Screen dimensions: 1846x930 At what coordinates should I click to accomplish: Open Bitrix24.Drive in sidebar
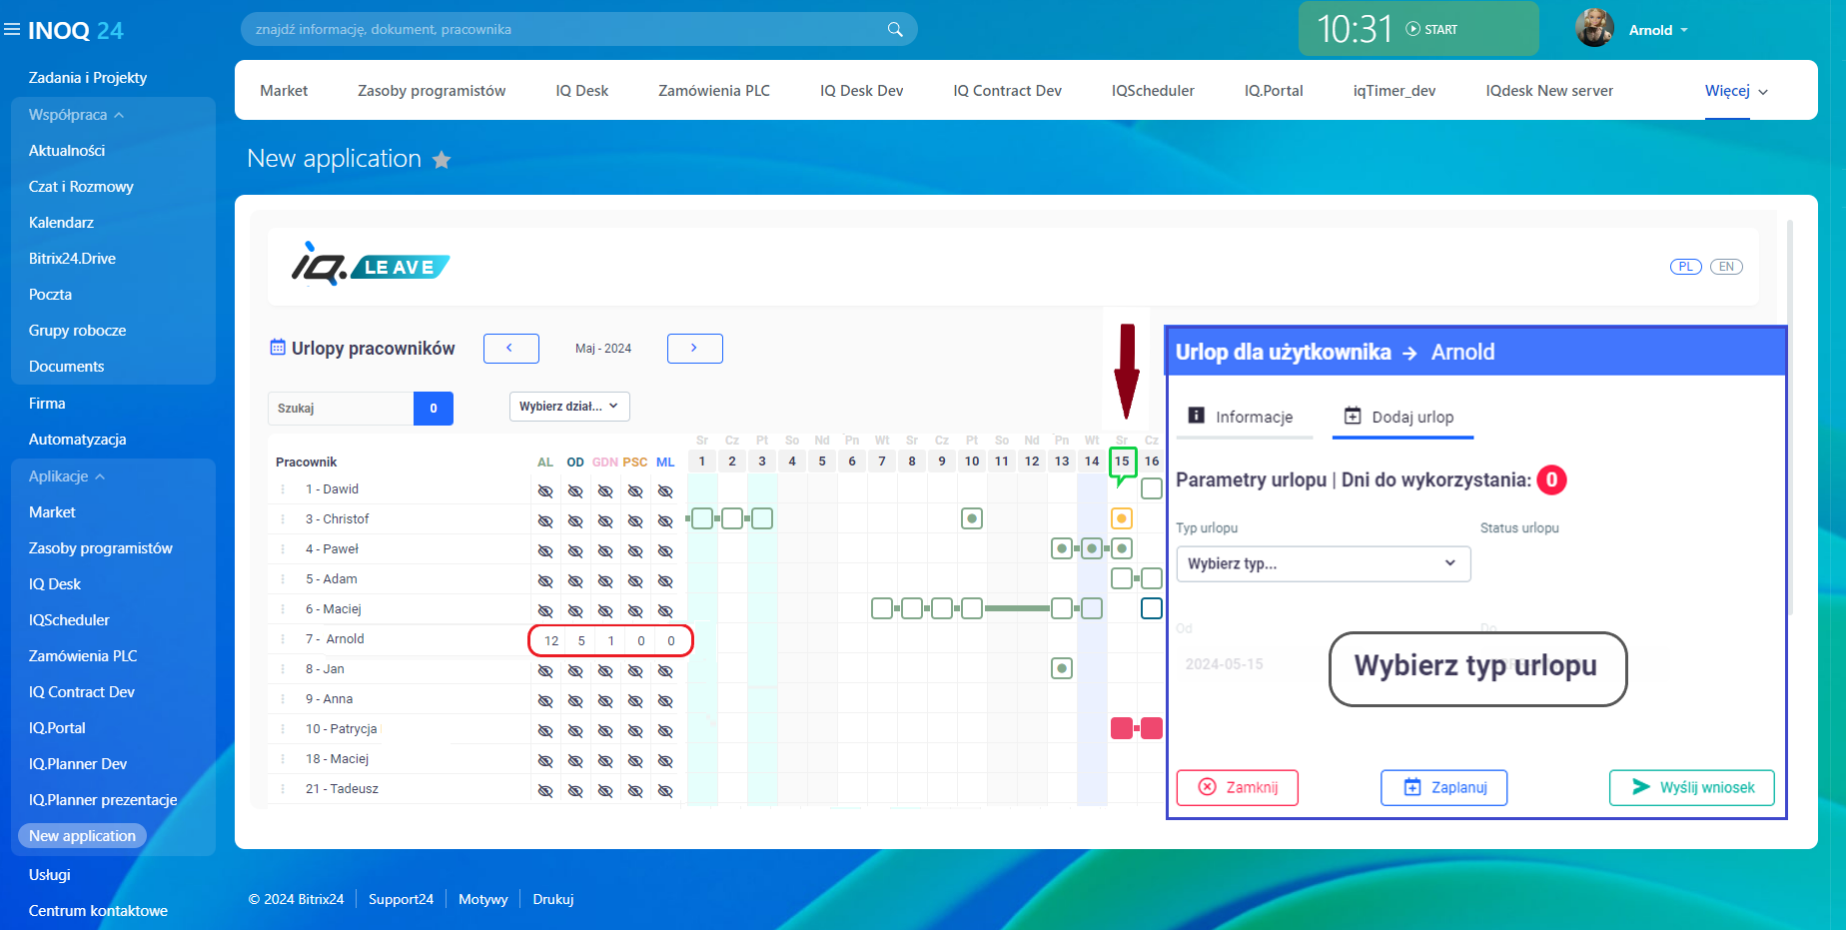(x=72, y=259)
